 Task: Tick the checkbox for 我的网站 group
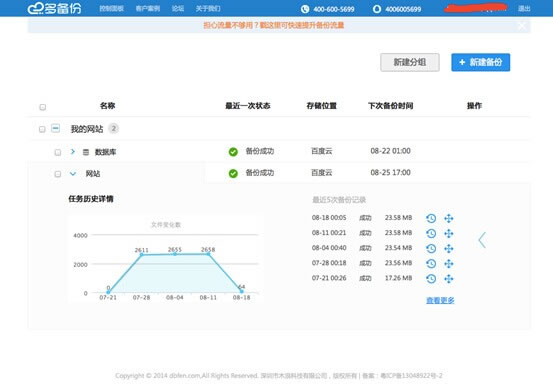[x=42, y=129]
